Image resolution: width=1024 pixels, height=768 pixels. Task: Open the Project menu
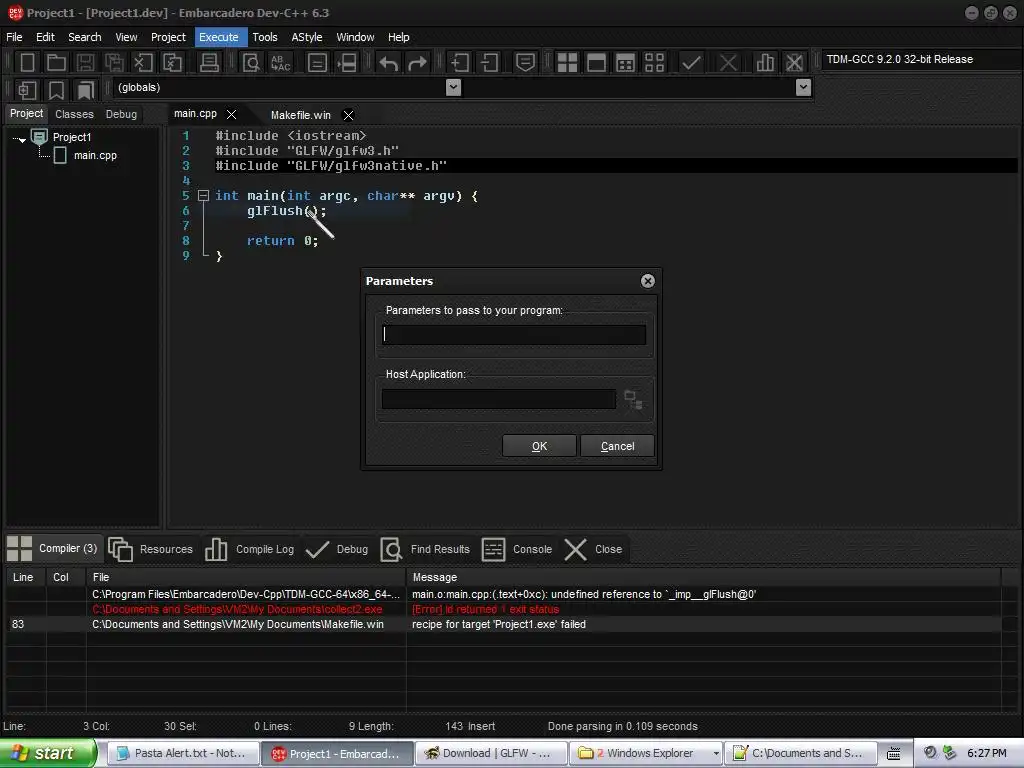pyautogui.click(x=168, y=37)
